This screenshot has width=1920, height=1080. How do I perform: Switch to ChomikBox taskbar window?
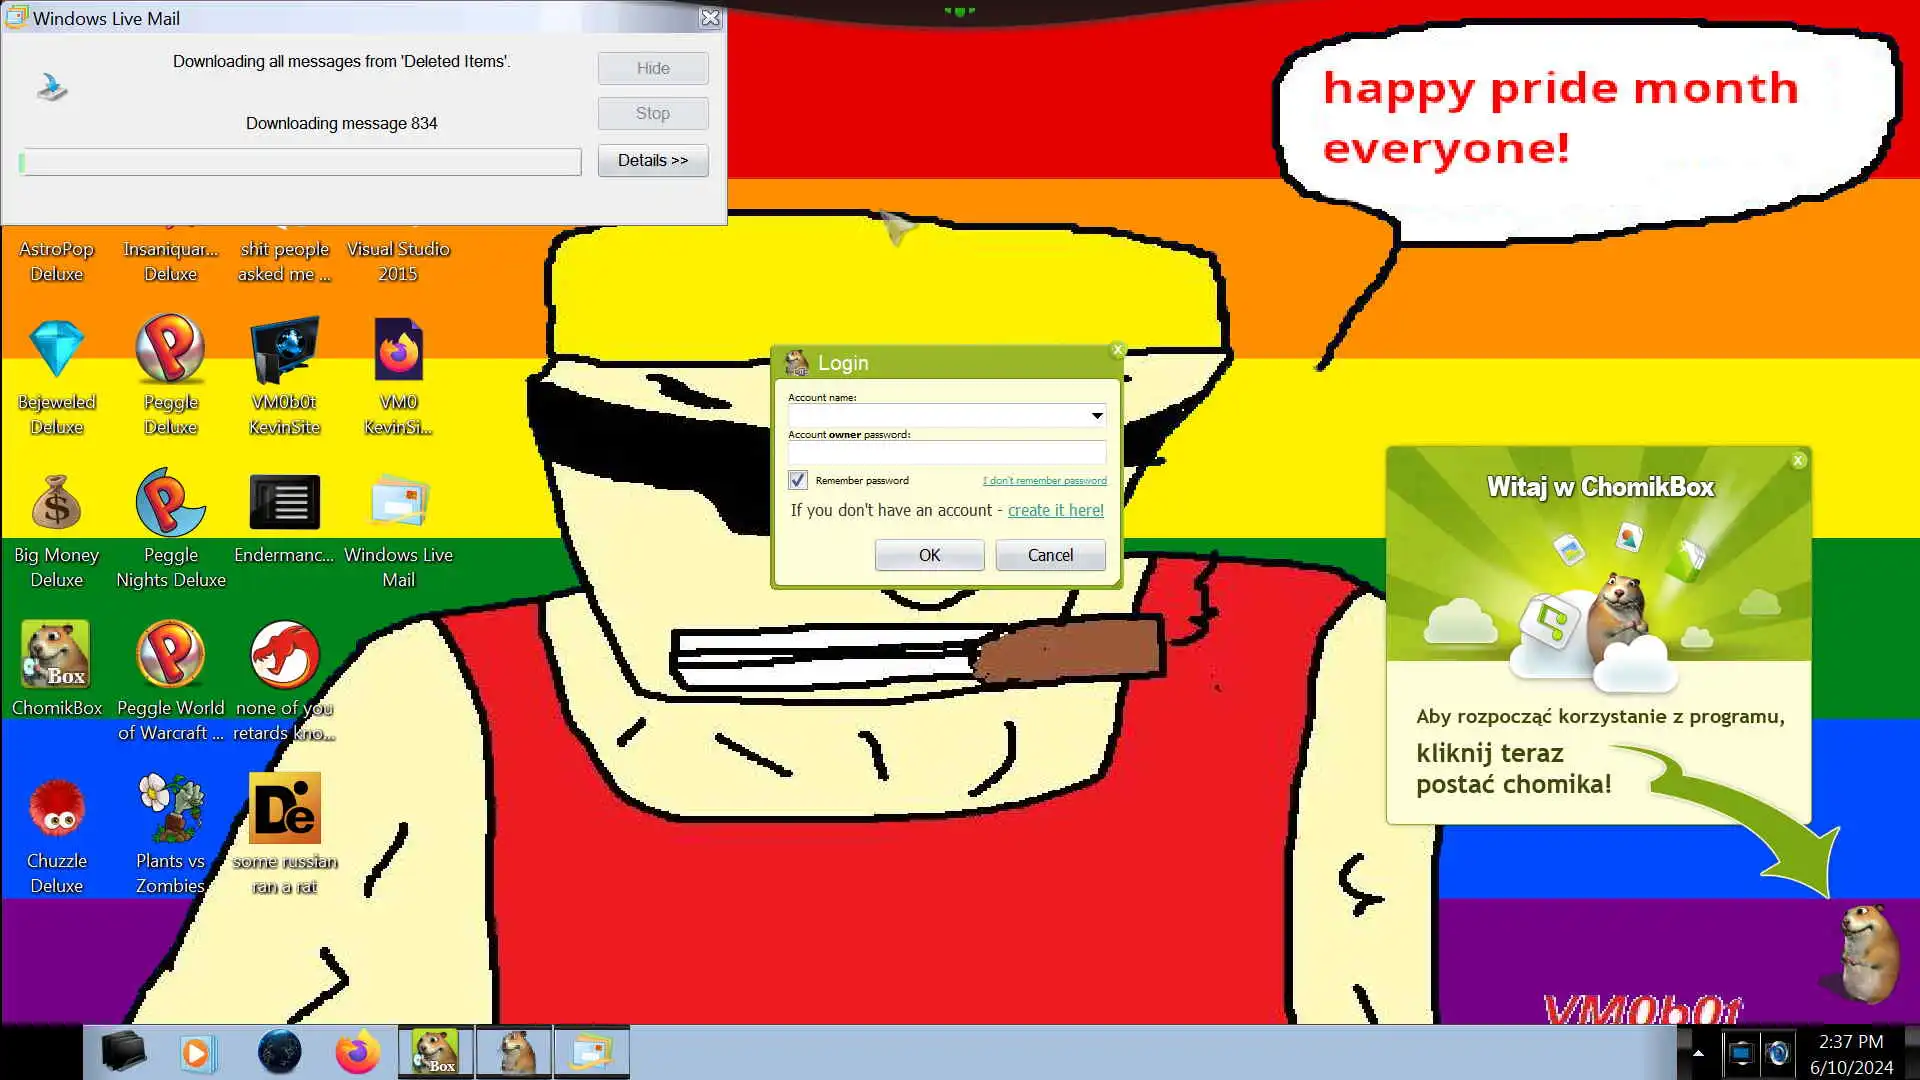click(x=436, y=1052)
